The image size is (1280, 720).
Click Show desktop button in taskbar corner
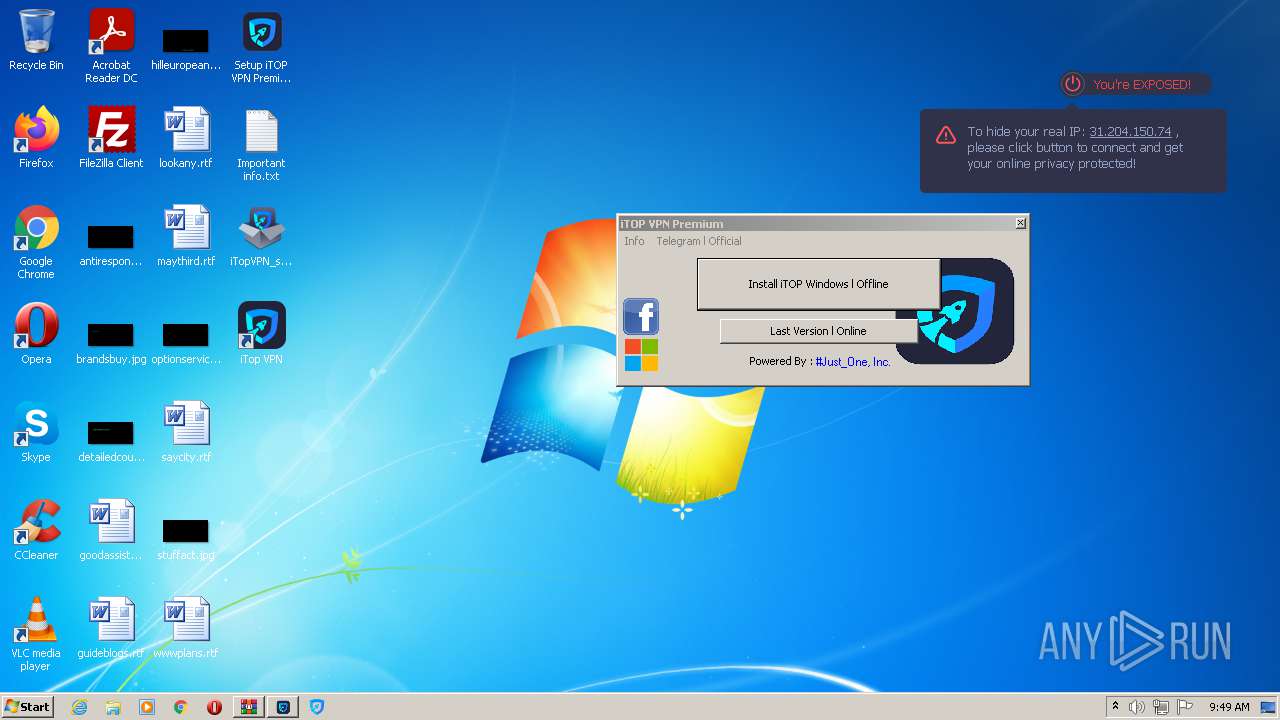1269,707
